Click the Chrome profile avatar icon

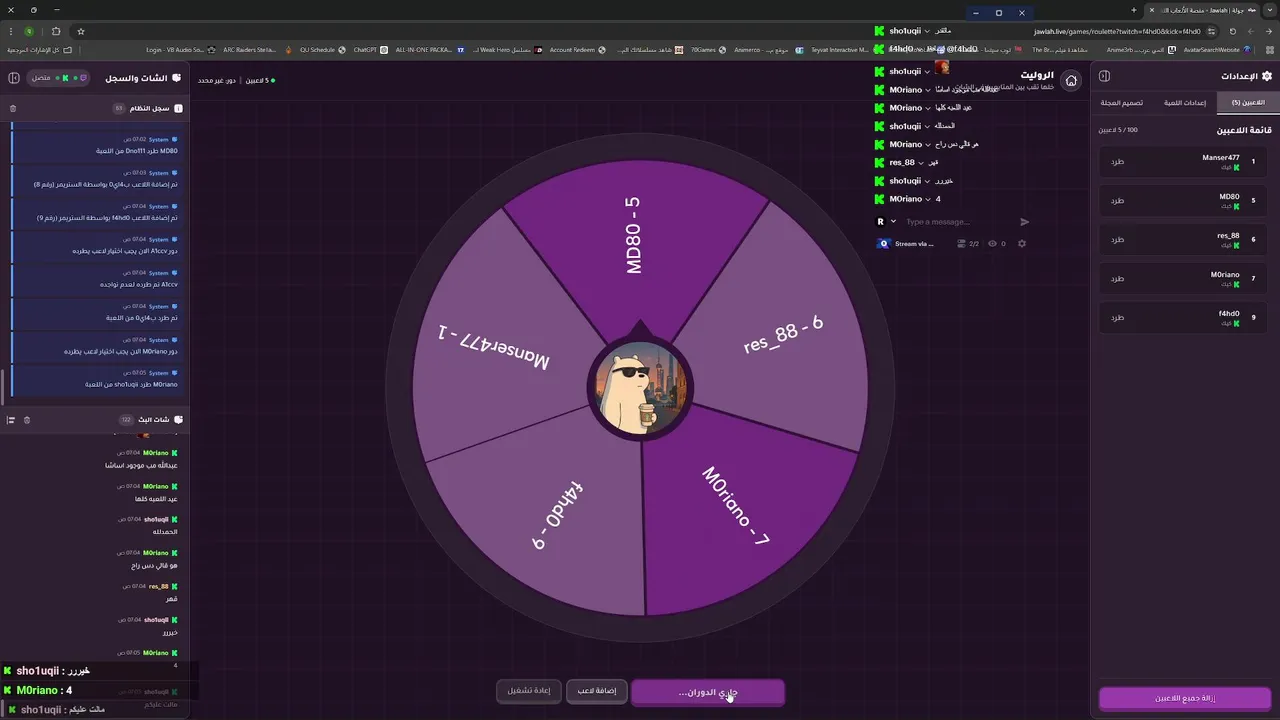(29, 31)
